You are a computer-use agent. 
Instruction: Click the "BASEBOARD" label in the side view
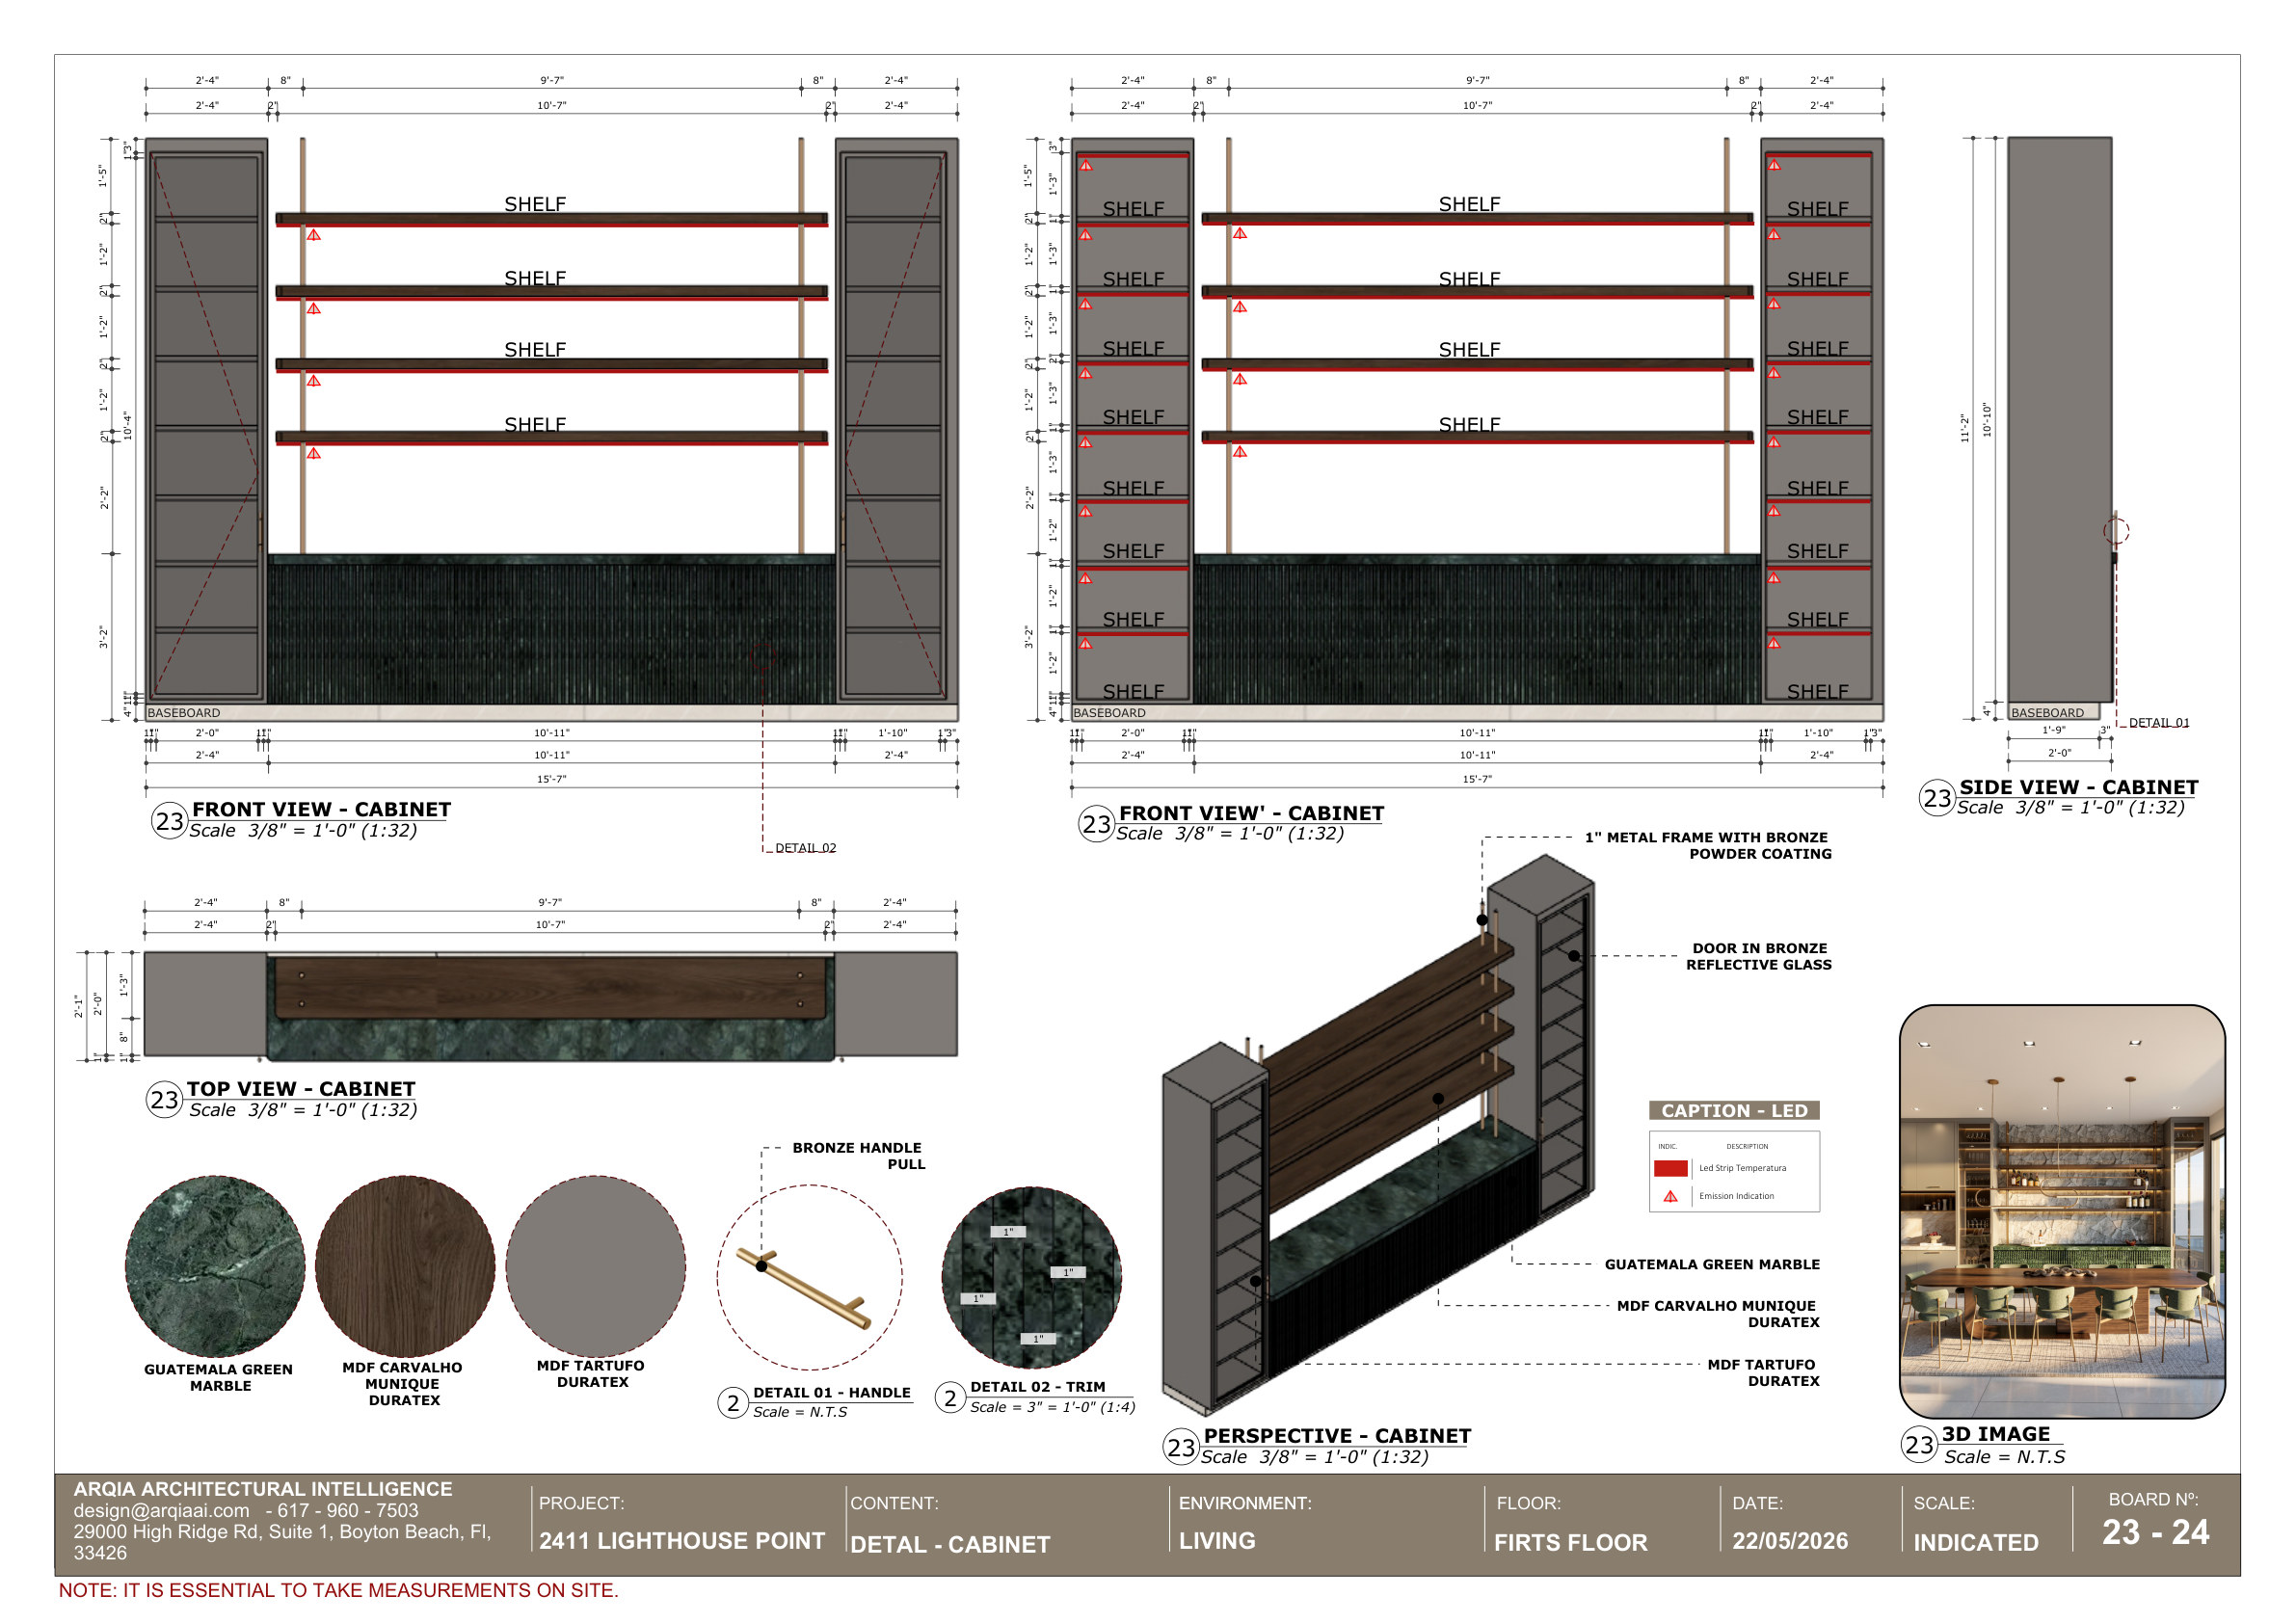tap(2047, 713)
